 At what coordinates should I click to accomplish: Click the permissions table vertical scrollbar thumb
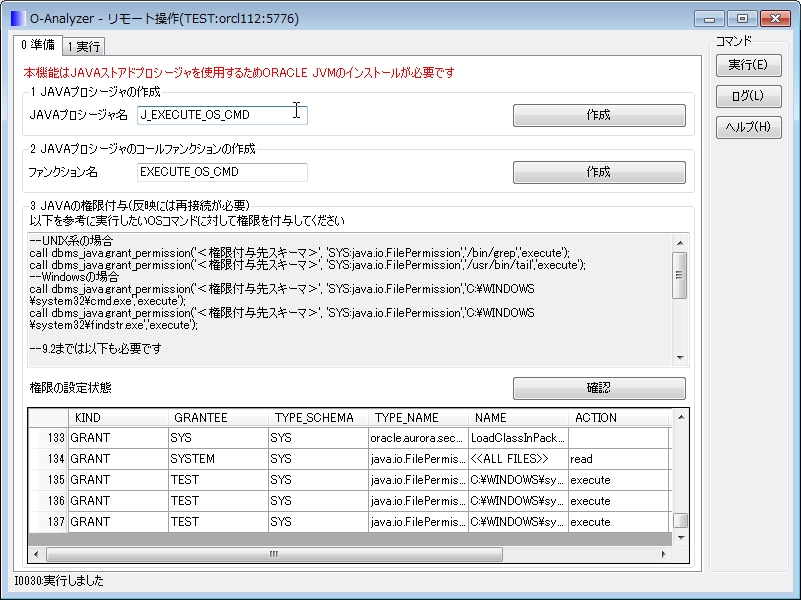point(681,521)
